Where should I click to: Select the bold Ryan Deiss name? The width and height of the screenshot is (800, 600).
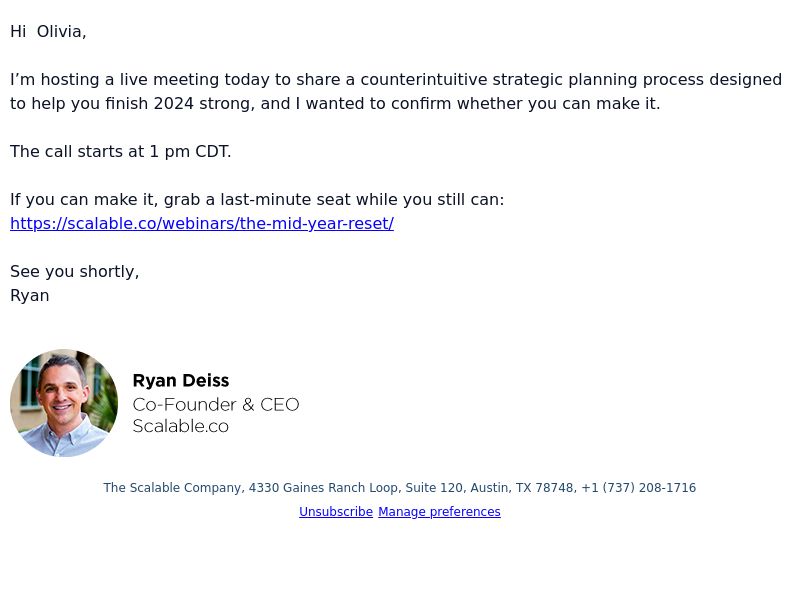181,381
